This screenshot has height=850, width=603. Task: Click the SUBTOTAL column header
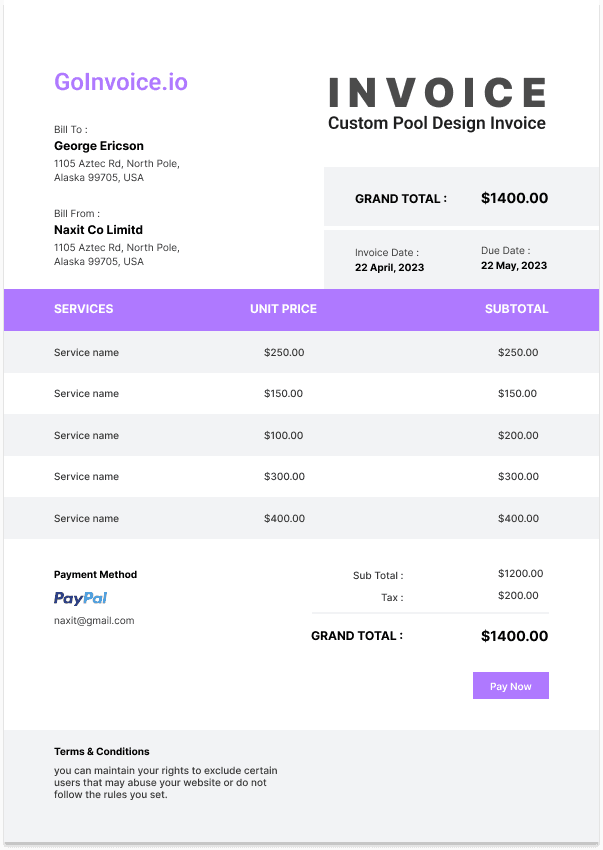click(516, 309)
